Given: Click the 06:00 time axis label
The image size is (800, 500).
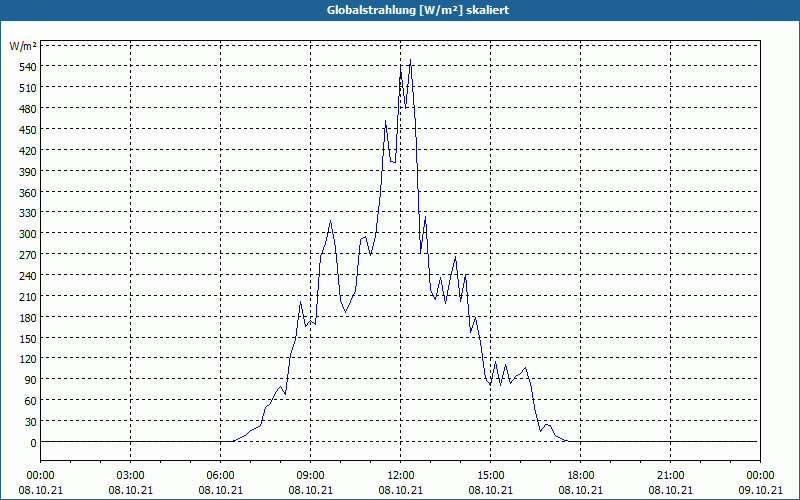Looking at the screenshot, I should click(x=220, y=476).
